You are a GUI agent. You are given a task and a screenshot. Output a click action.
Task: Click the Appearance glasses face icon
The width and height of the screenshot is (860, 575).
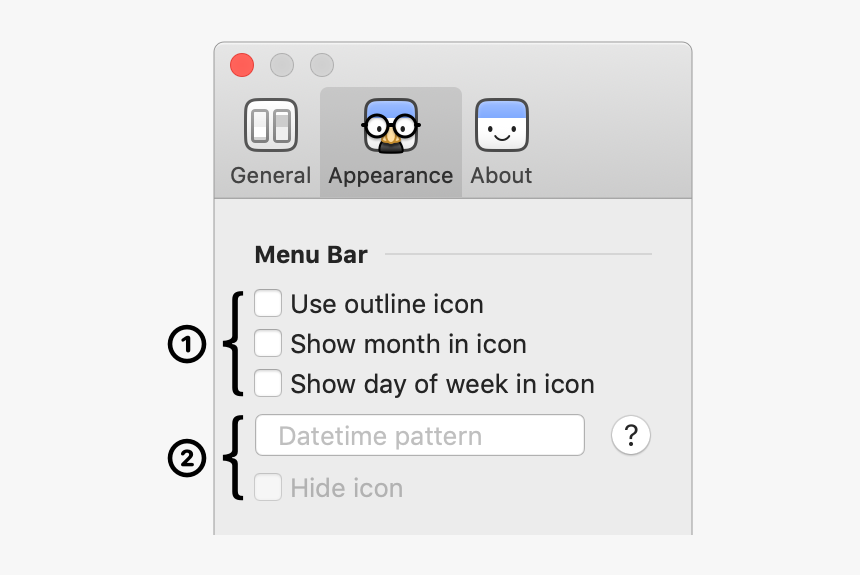(x=391, y=125)
